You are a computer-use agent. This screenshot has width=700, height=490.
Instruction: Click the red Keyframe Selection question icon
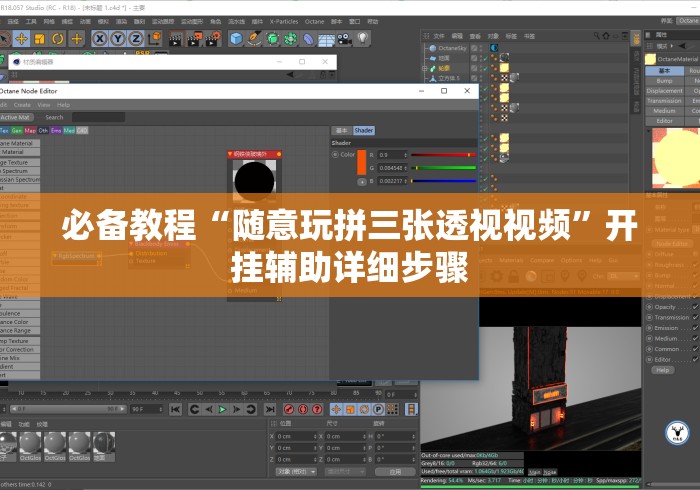coord(317,409)
